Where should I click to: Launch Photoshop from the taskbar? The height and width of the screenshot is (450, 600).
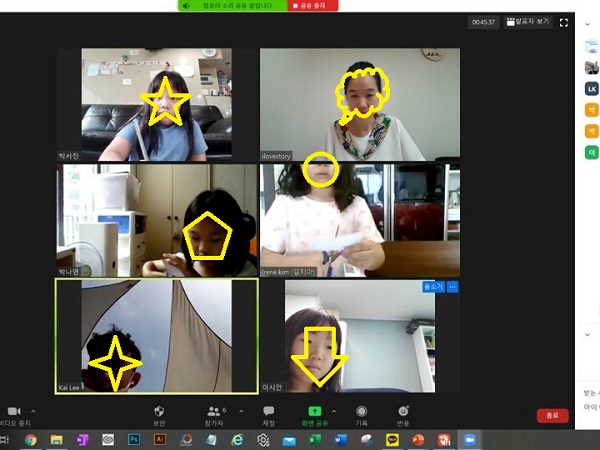click(134, 440)
